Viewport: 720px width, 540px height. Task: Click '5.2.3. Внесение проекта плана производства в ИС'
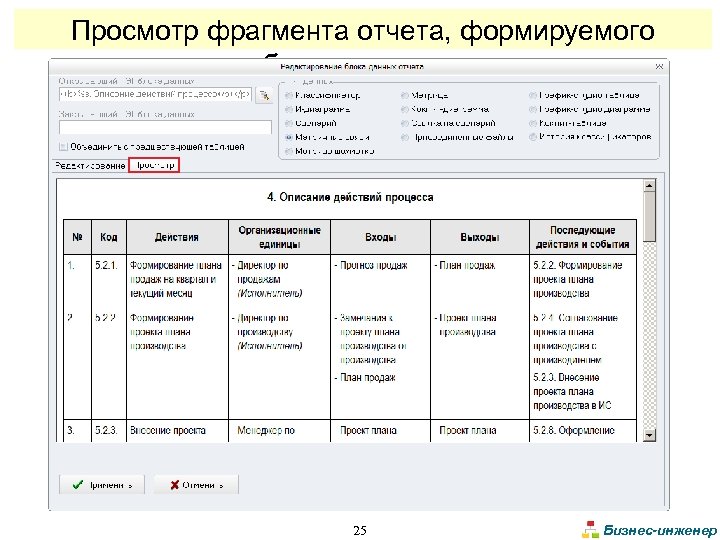point(572,392)
